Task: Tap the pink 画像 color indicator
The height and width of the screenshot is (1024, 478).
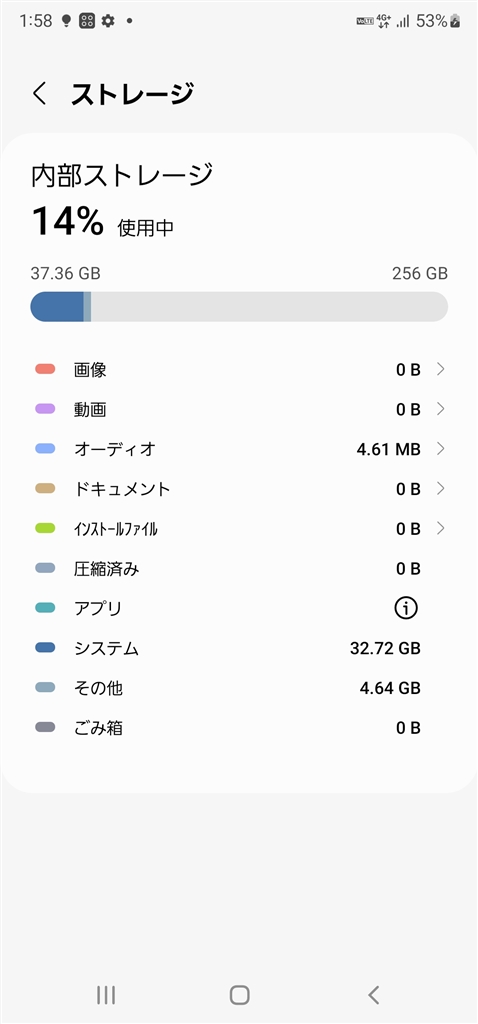Action: [x=45, y=370]
